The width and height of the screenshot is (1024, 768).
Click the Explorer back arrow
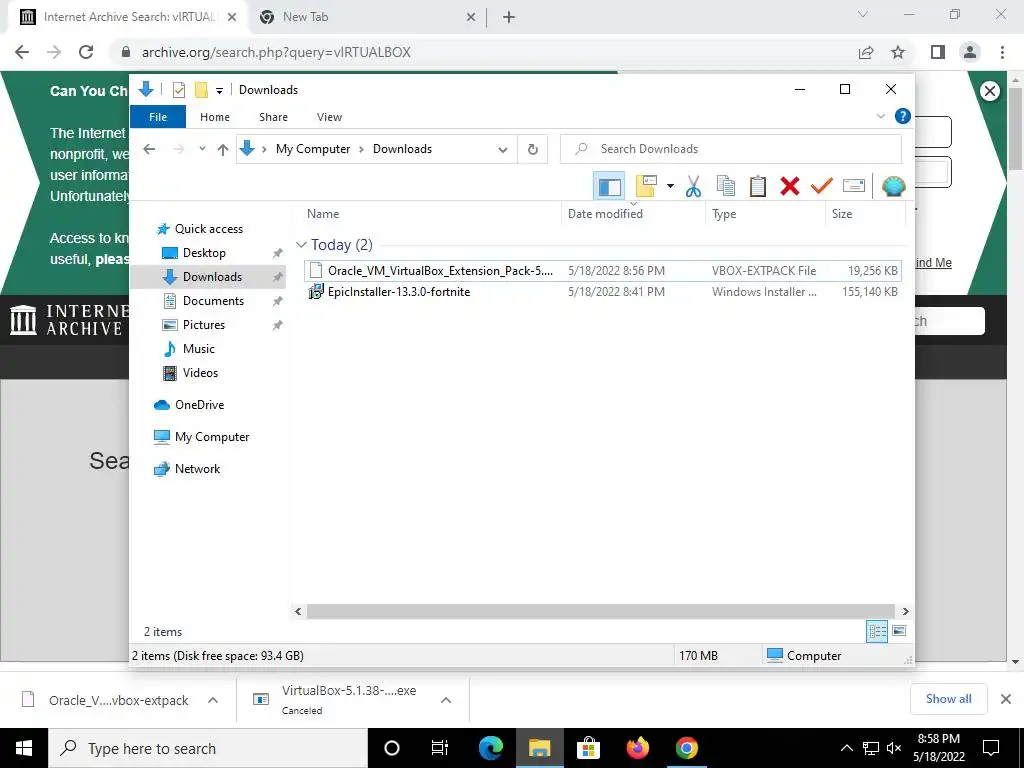[149, 149]
